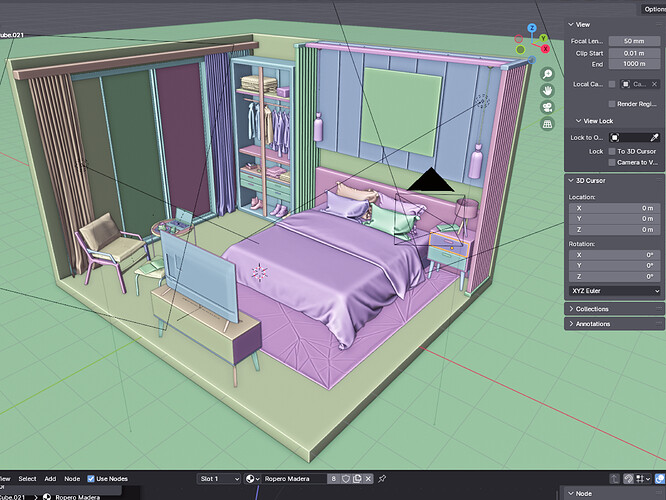Click the Clip Start 0.01 m field

click(634, 53)
